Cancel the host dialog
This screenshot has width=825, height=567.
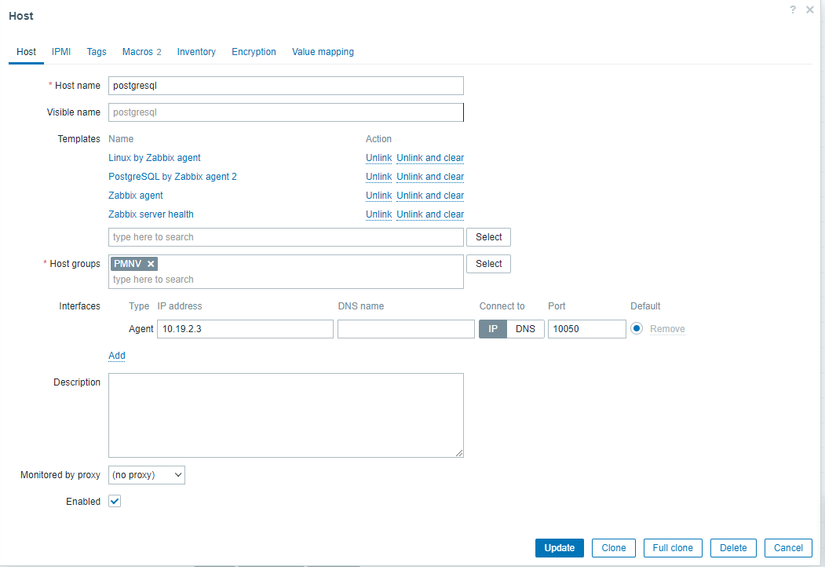pos(788,548)
